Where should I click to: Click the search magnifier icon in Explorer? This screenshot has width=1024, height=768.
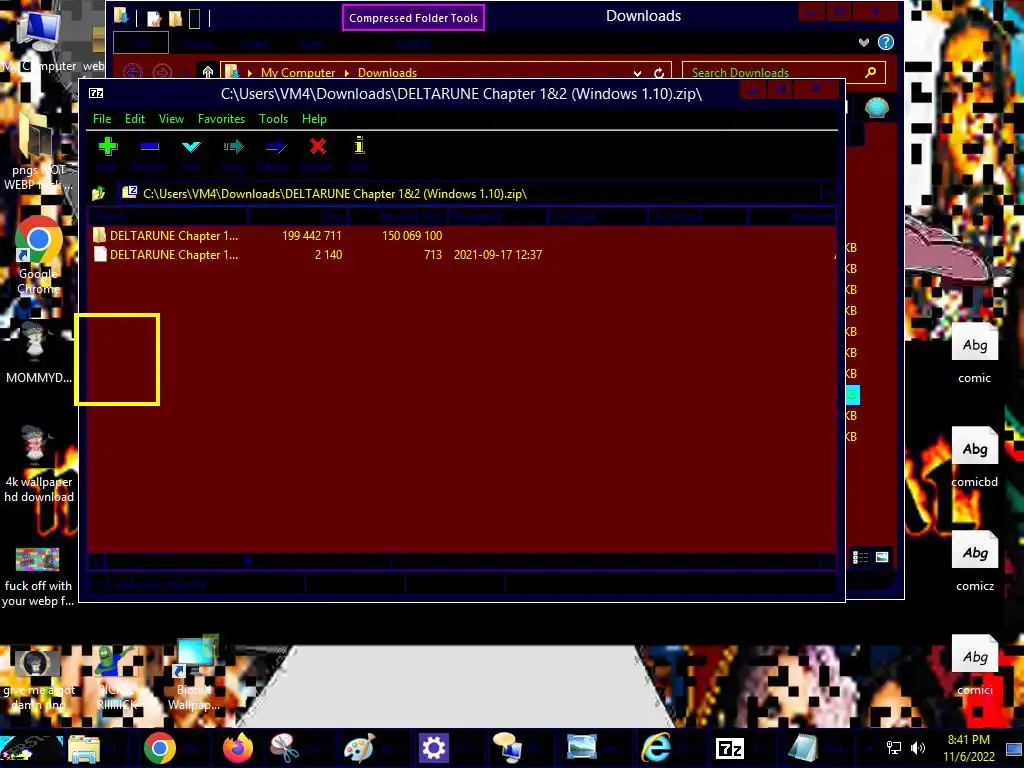point(871,72)
